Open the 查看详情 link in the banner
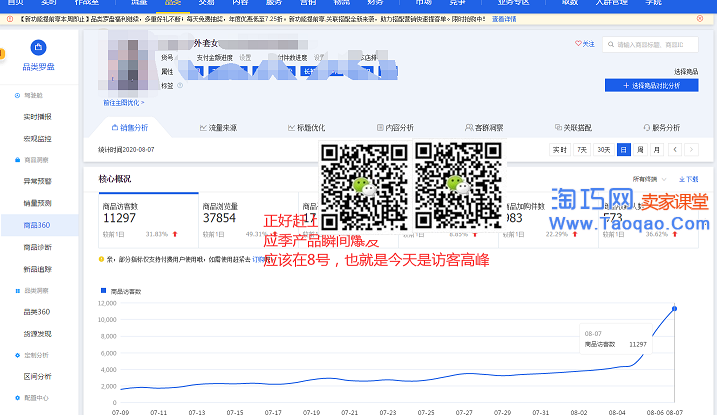This screenshot has width=717, height=415. (504, 19)
